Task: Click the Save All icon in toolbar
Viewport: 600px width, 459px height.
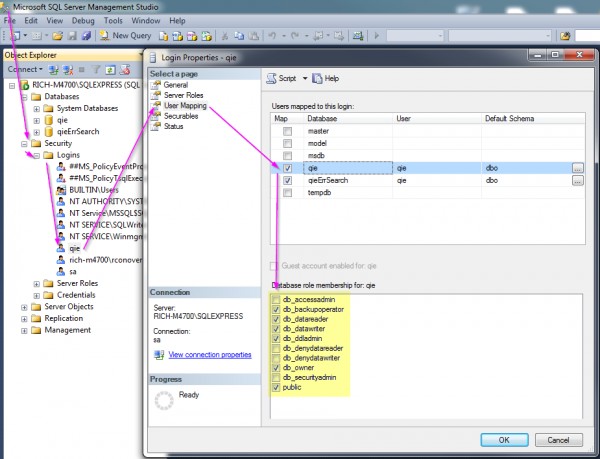Action: click(86, 36)
